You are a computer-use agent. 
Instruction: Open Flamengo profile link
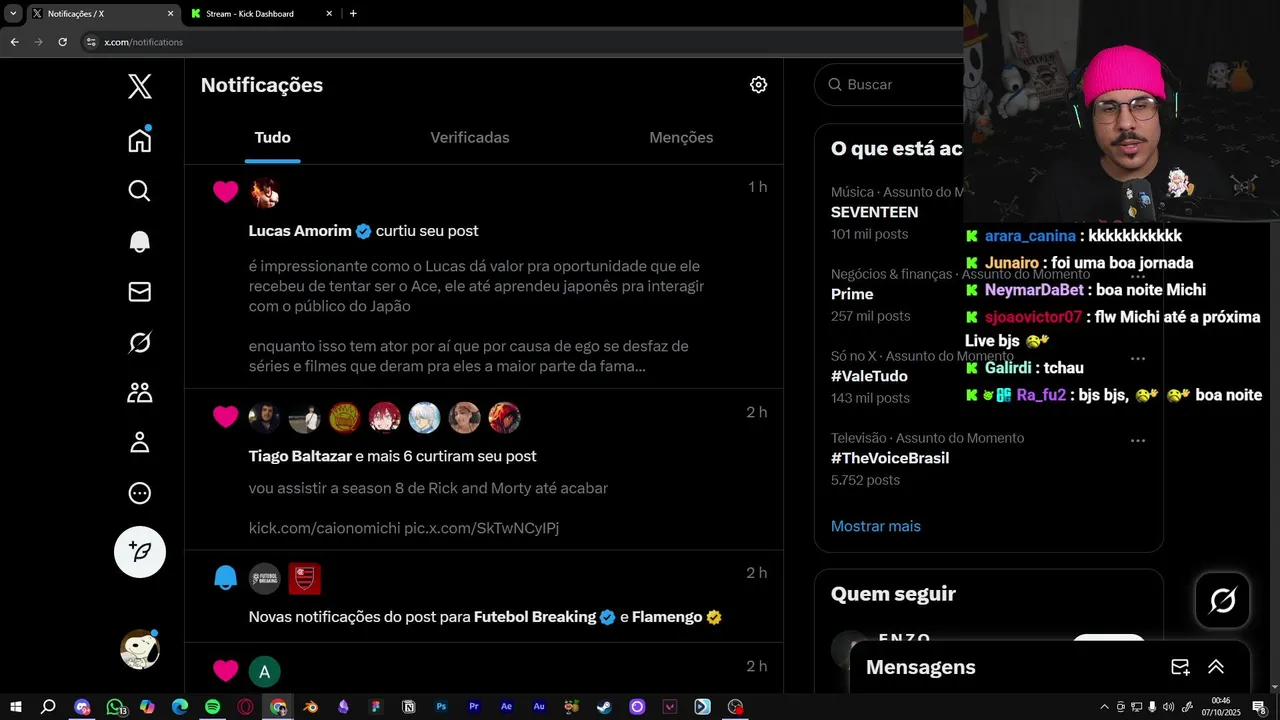[x=667, y=617]
